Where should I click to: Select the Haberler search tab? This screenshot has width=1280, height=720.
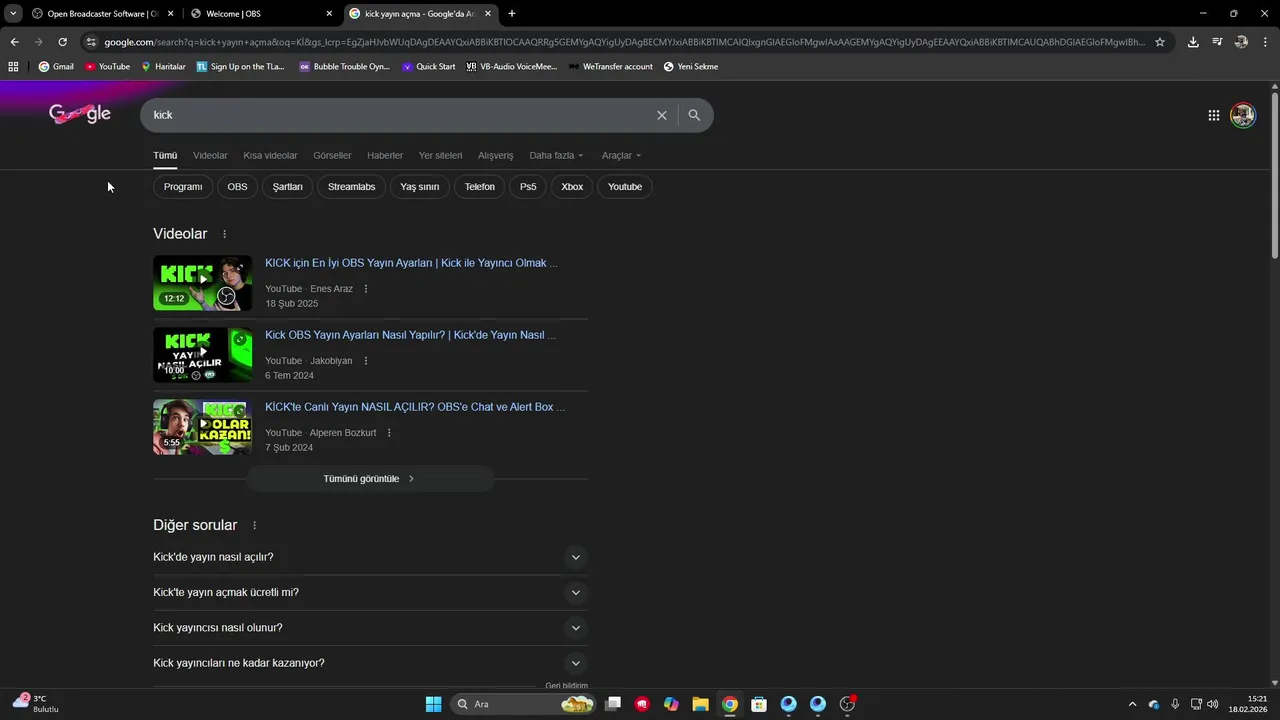[x=385, y=155]
